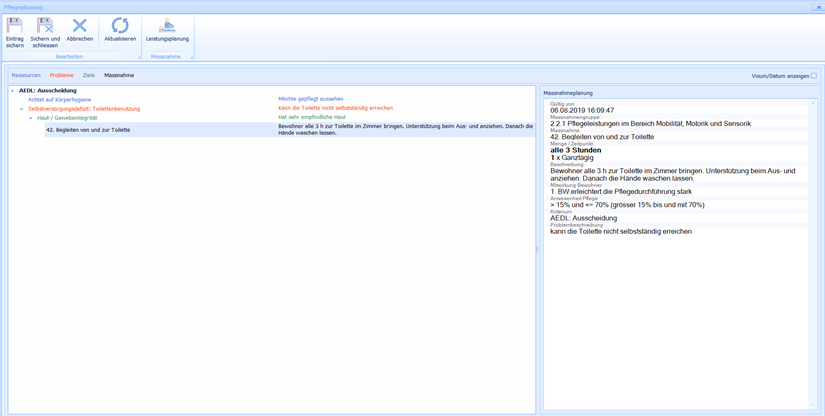825x416 pixels.
Task: Collapse Selbstversorgungsdefizit: Toilettenbenutzung node
Action: [22, 109]
